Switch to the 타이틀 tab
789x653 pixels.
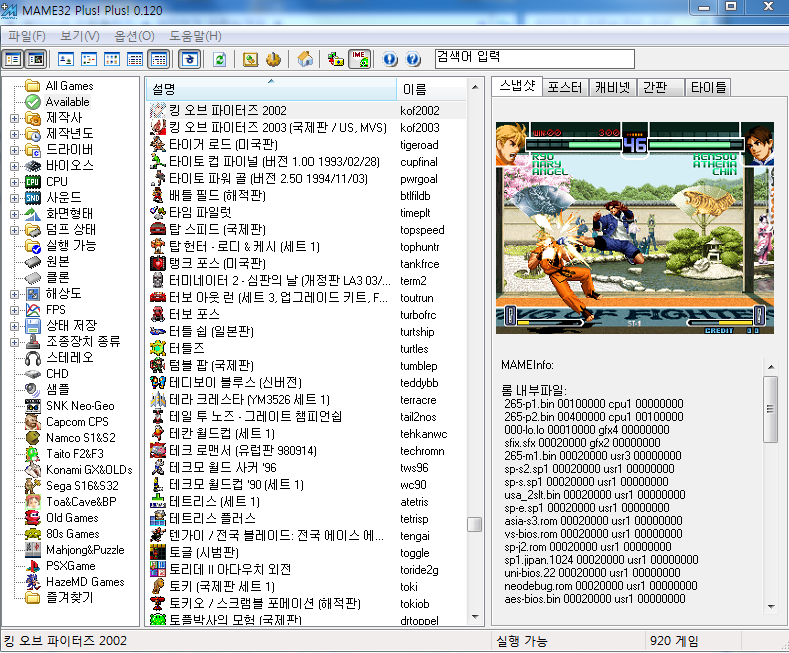pyautogui.click(x=708, y=88)
